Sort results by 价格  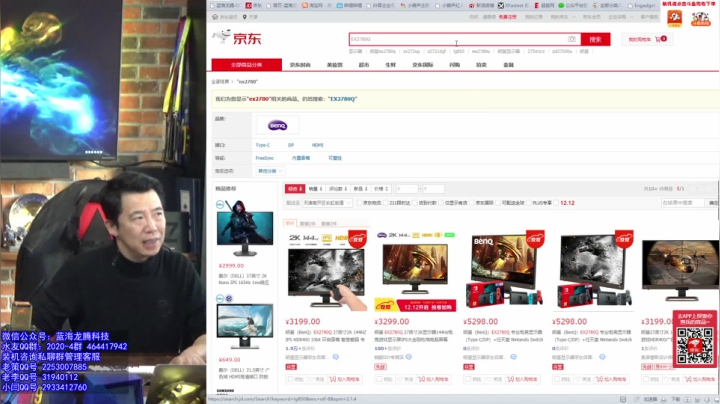pyautogui.click(x=381, y=189)
